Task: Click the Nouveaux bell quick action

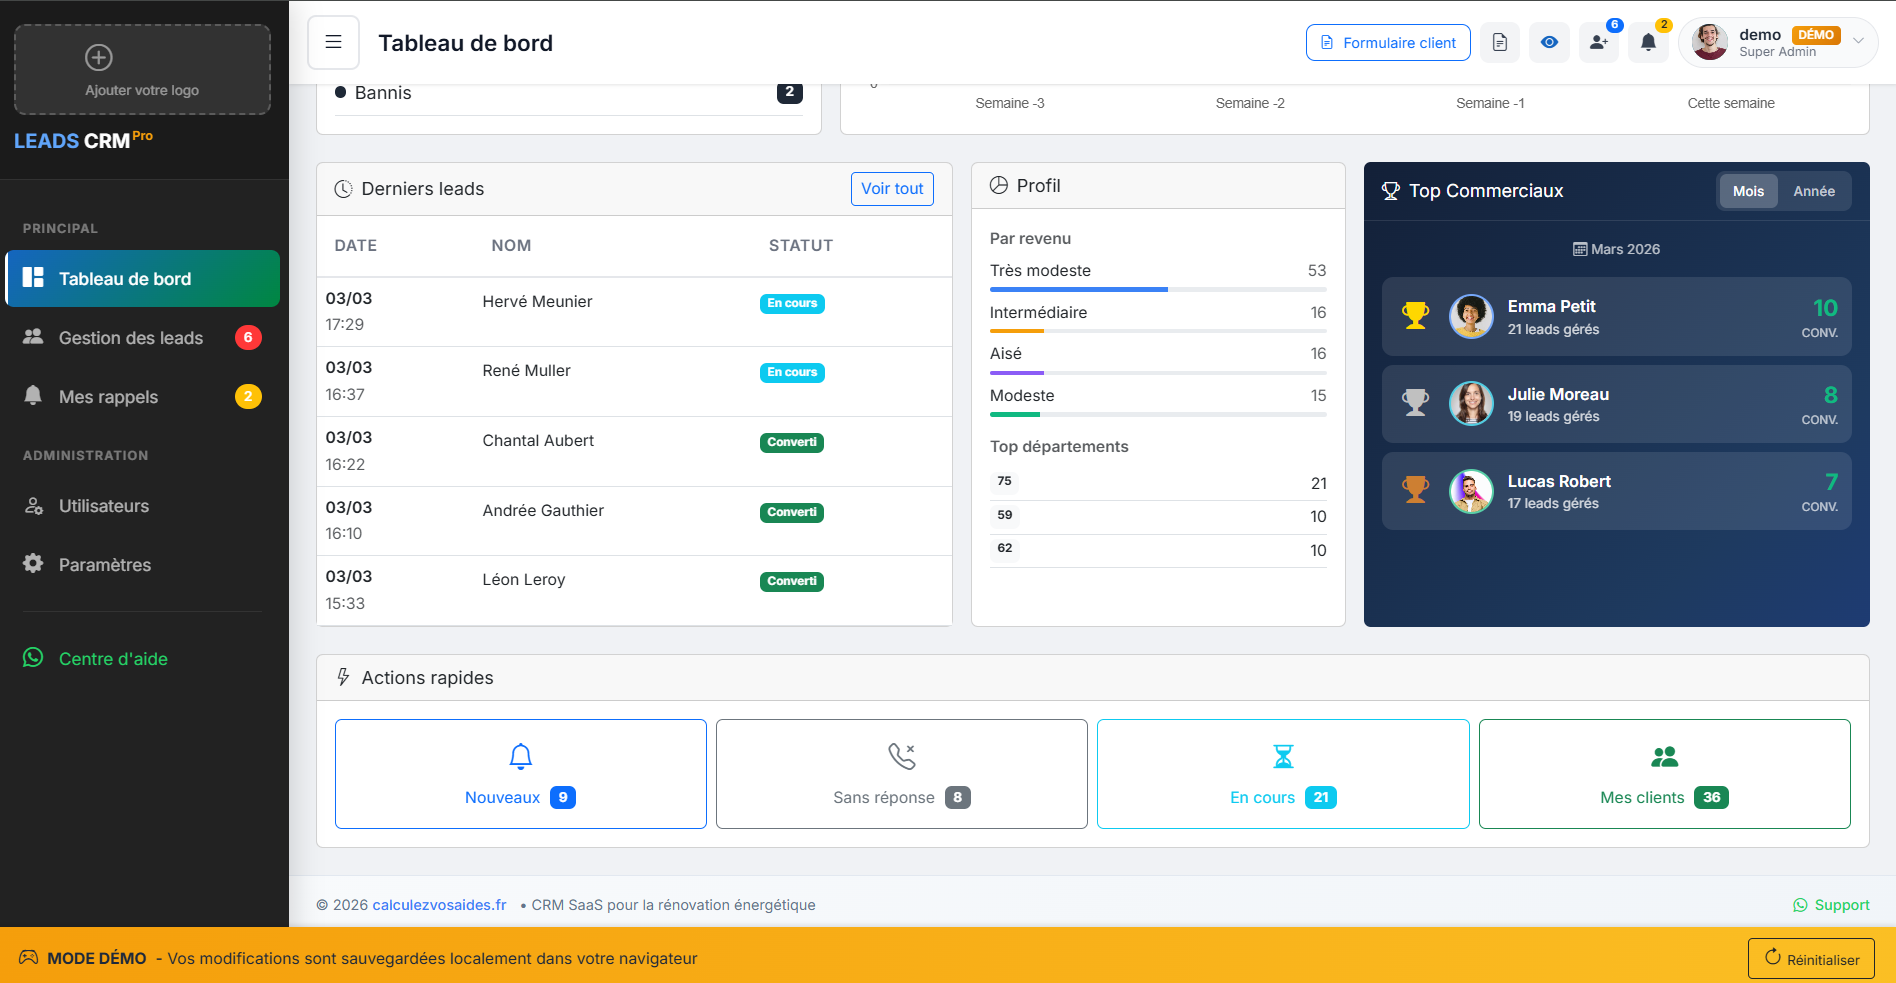Action: [x=520, y=774]
